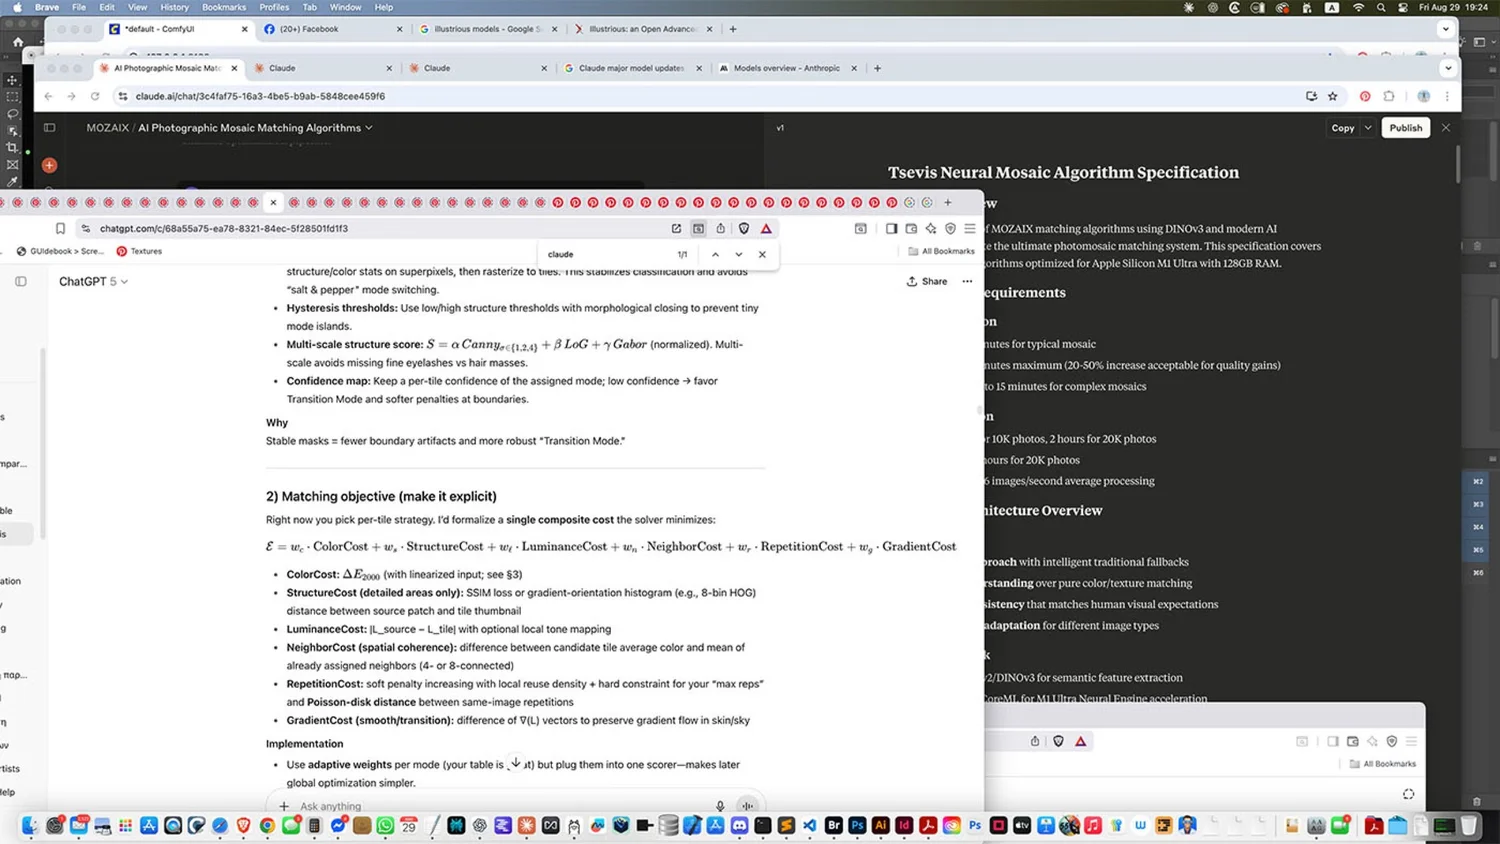Screen dimensions: 1500x844
Task: Close the active tab in Pinterest tab strip
Action: [273, 203]
